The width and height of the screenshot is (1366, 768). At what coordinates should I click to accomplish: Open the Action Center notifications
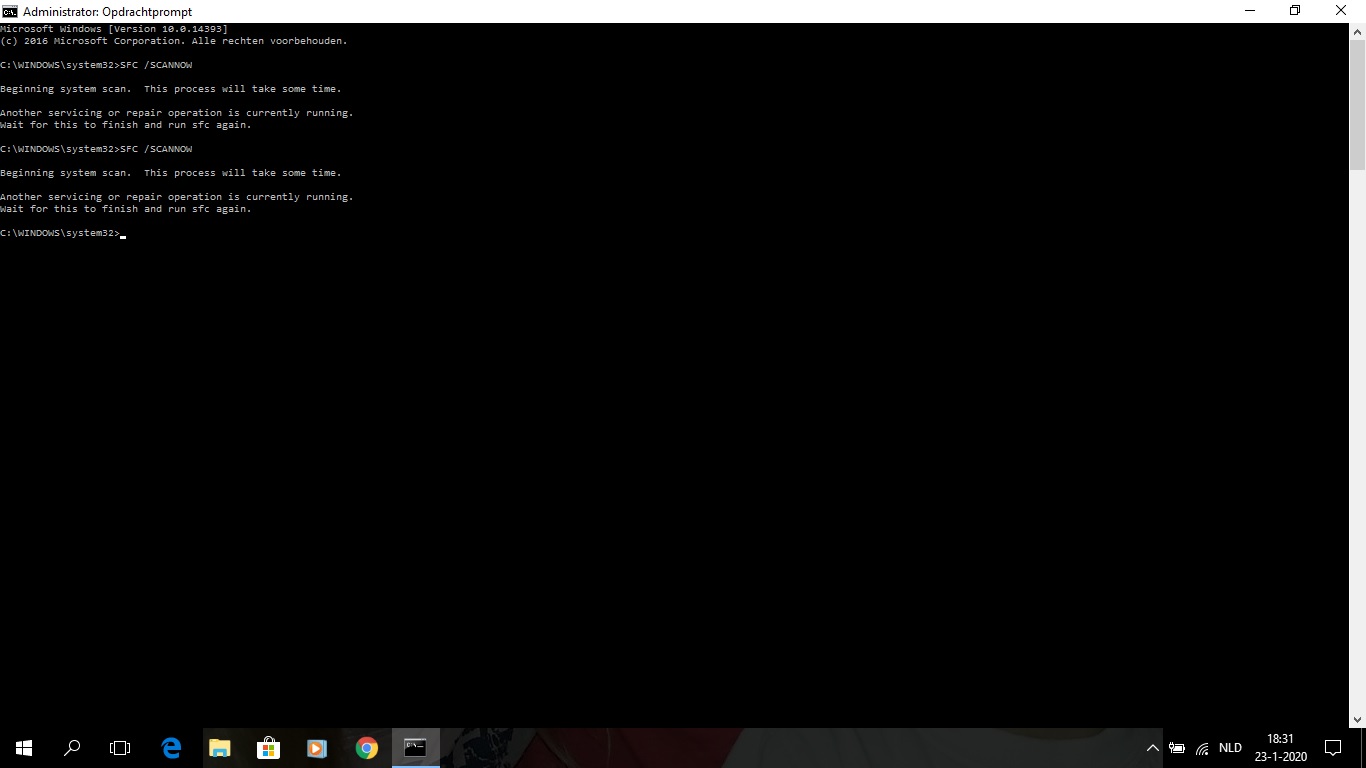[1332, 747]
